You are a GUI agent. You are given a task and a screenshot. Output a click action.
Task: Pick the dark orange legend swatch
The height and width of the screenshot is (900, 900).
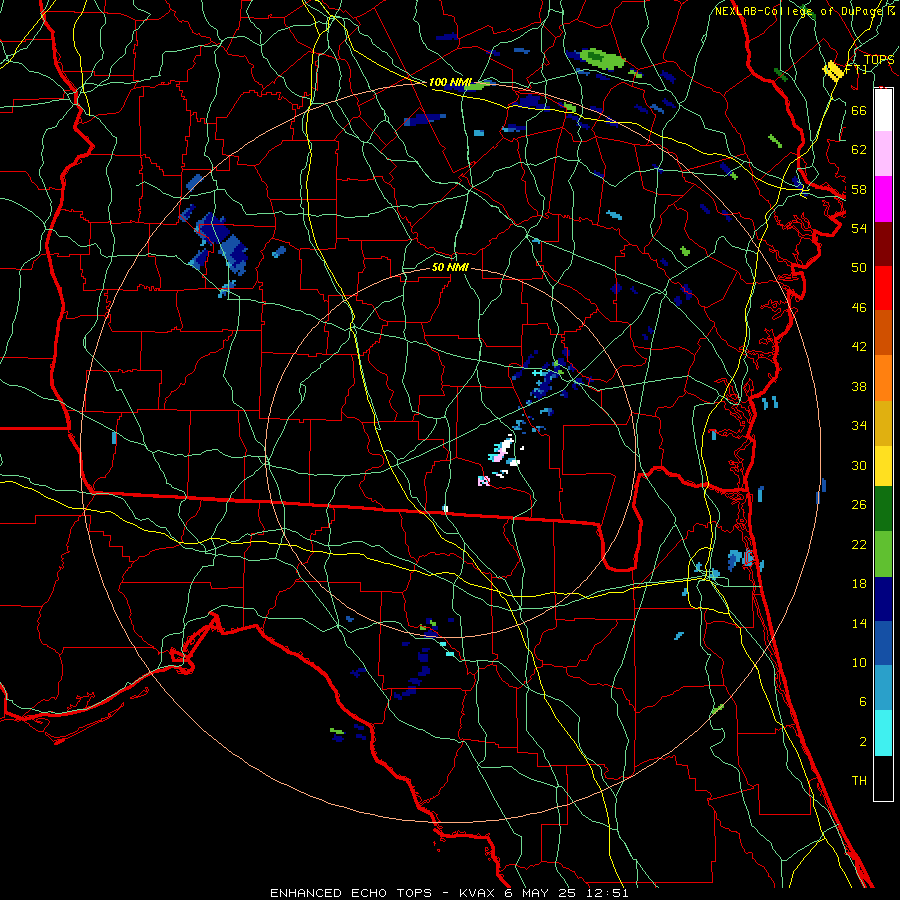(883, 333)
